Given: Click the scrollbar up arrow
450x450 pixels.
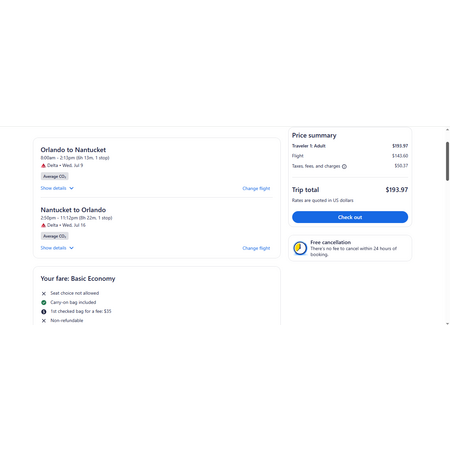Looking at the screenshot, I should 447,130.
